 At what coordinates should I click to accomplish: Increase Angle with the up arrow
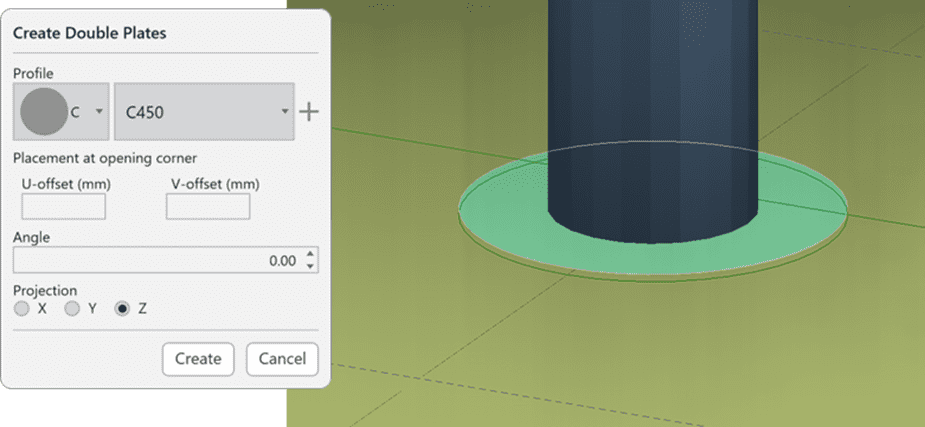click(310, 255)
